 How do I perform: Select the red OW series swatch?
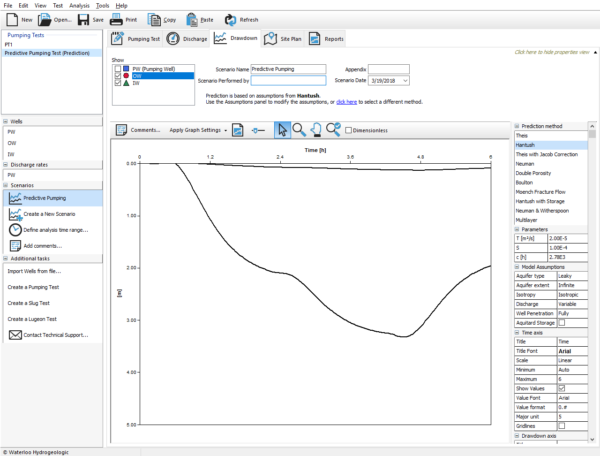coord(125,76)
